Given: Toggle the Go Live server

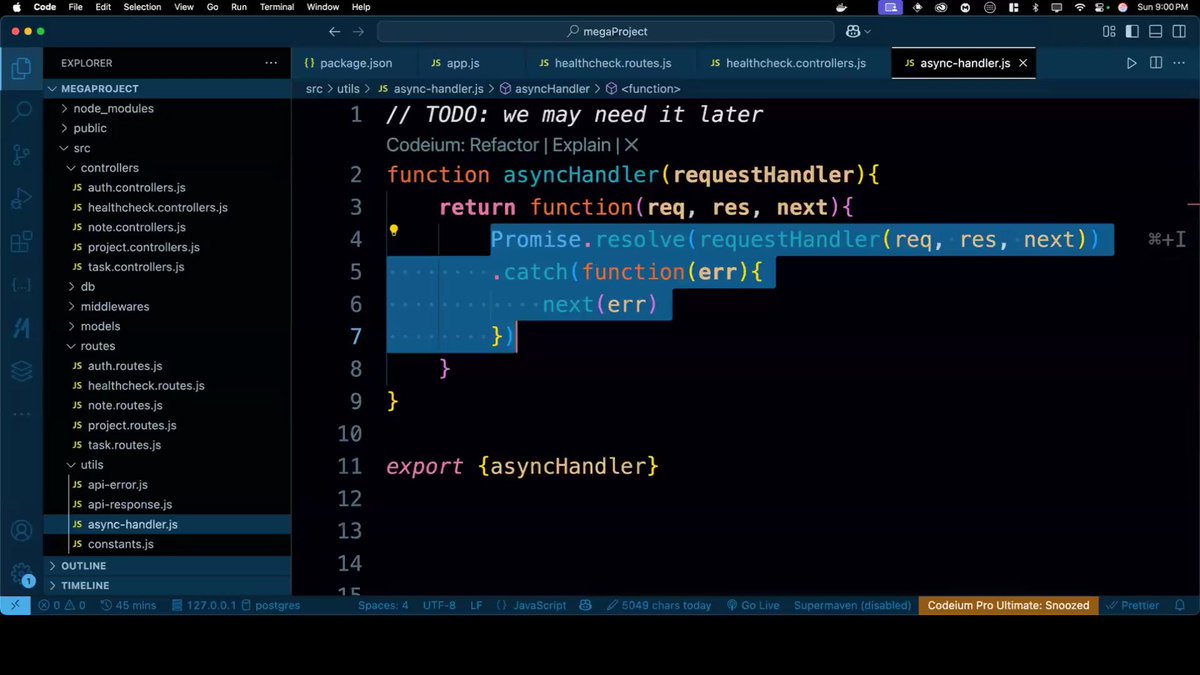Looking at the screenshot, I should (753, 605).
